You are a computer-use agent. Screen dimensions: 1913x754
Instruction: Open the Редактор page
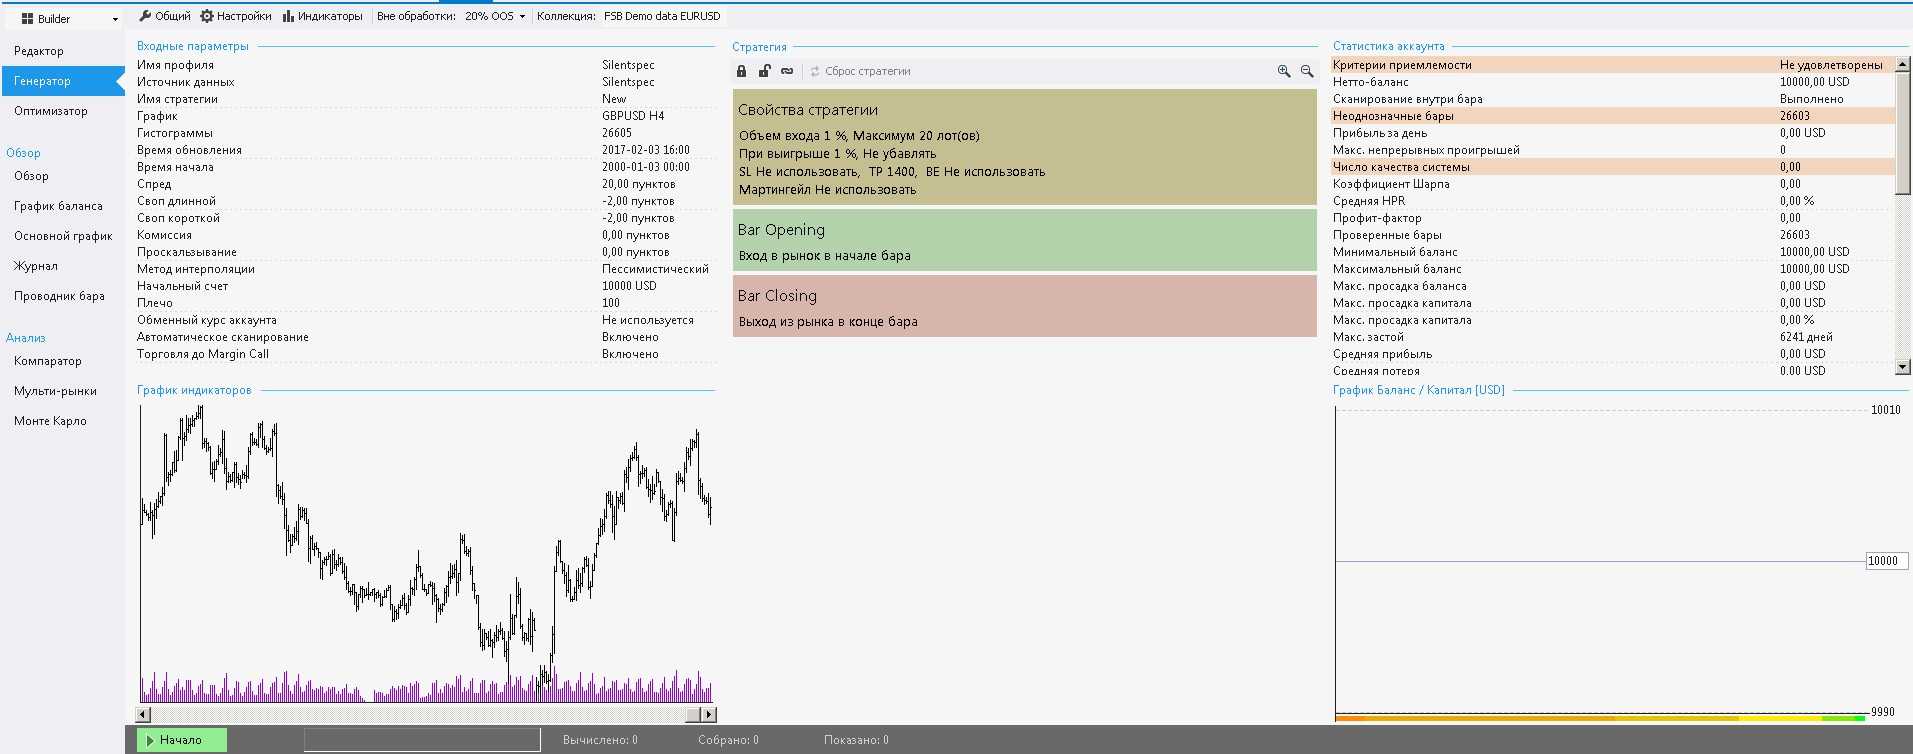coord(39,51)
